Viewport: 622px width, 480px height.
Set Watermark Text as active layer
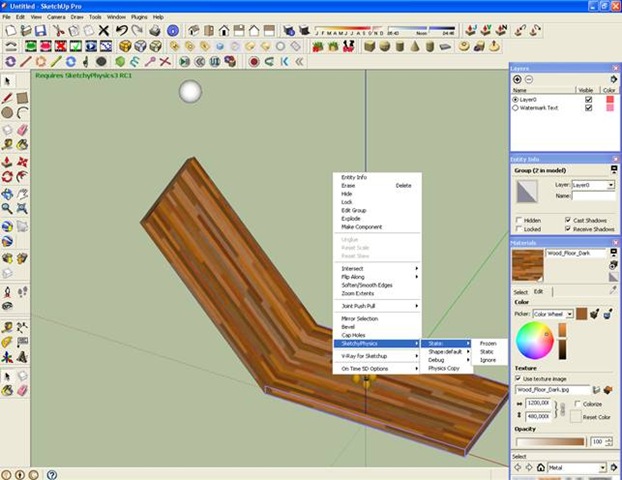point(516,109)
